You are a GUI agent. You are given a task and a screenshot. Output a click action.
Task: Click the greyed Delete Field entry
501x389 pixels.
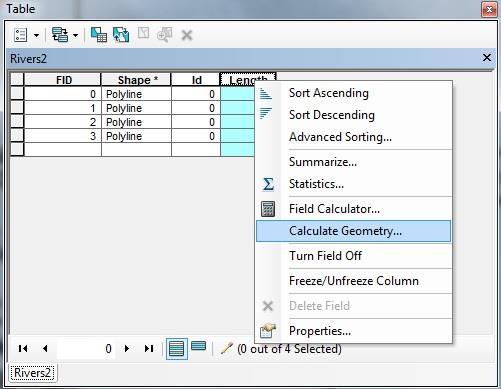353,306
